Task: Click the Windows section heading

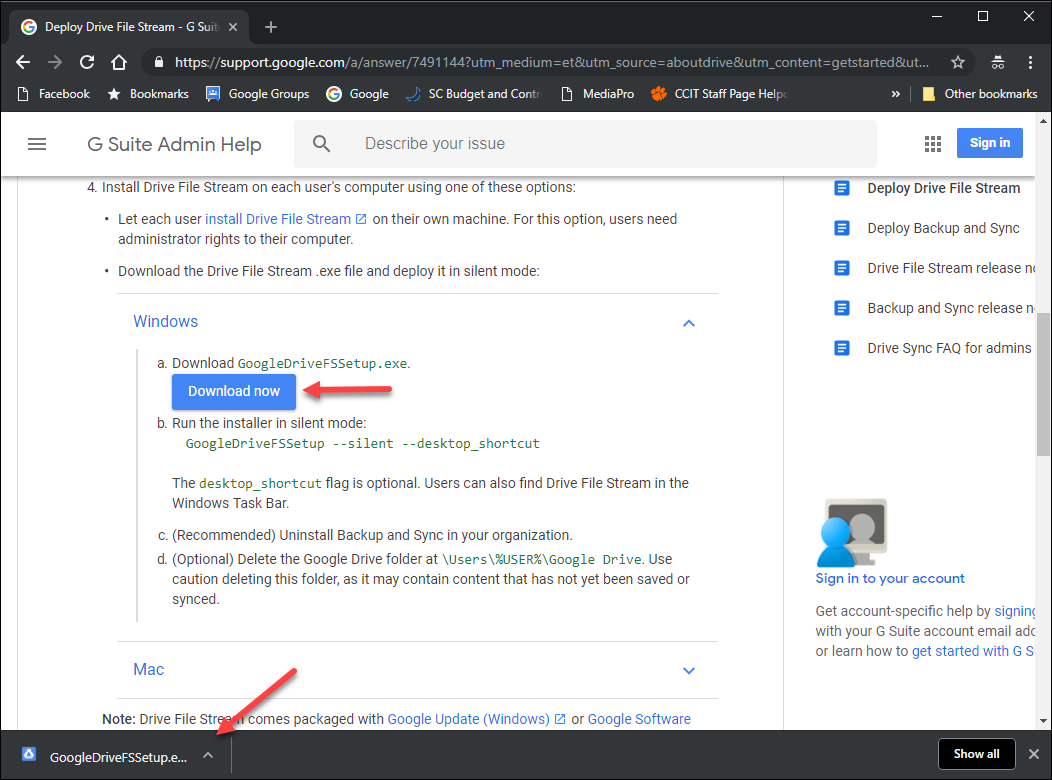Action: point(166,321)
